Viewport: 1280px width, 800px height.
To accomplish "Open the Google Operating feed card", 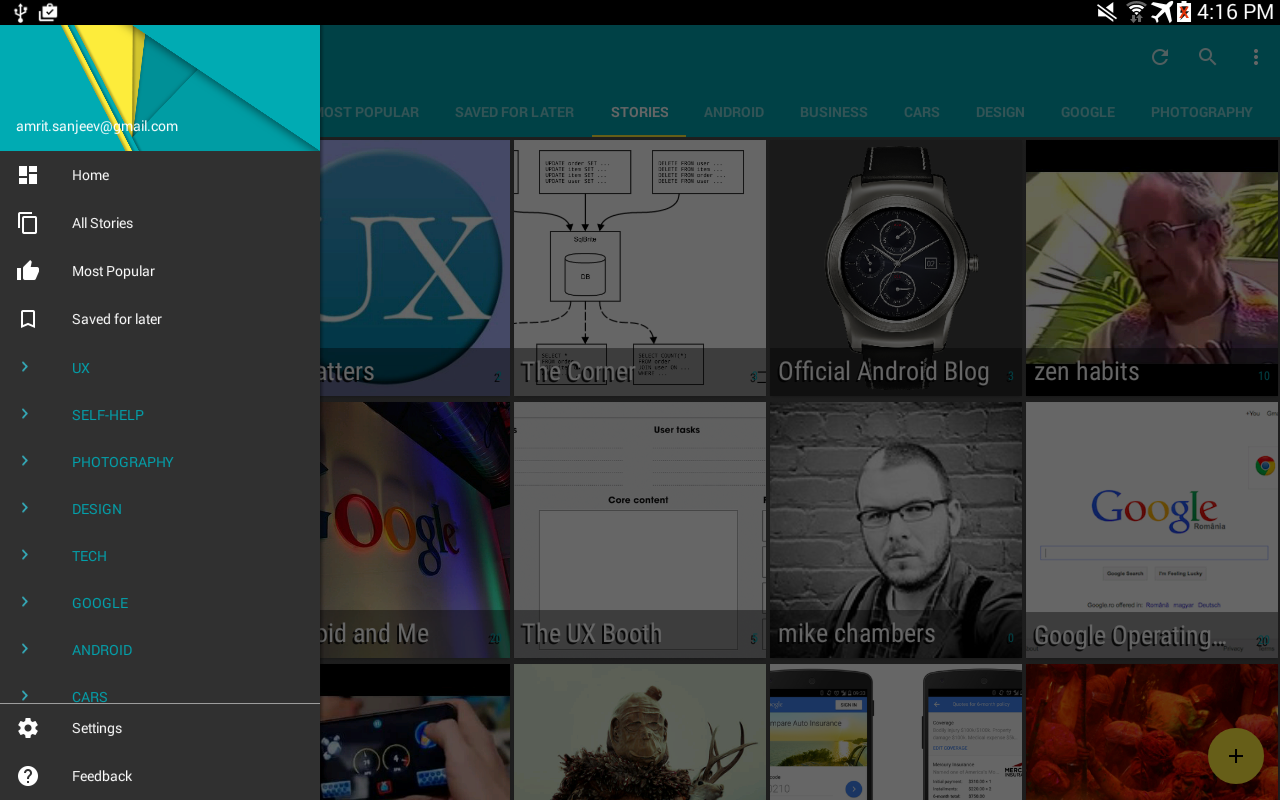I will pyautogui.click(x=1152, y=530).
